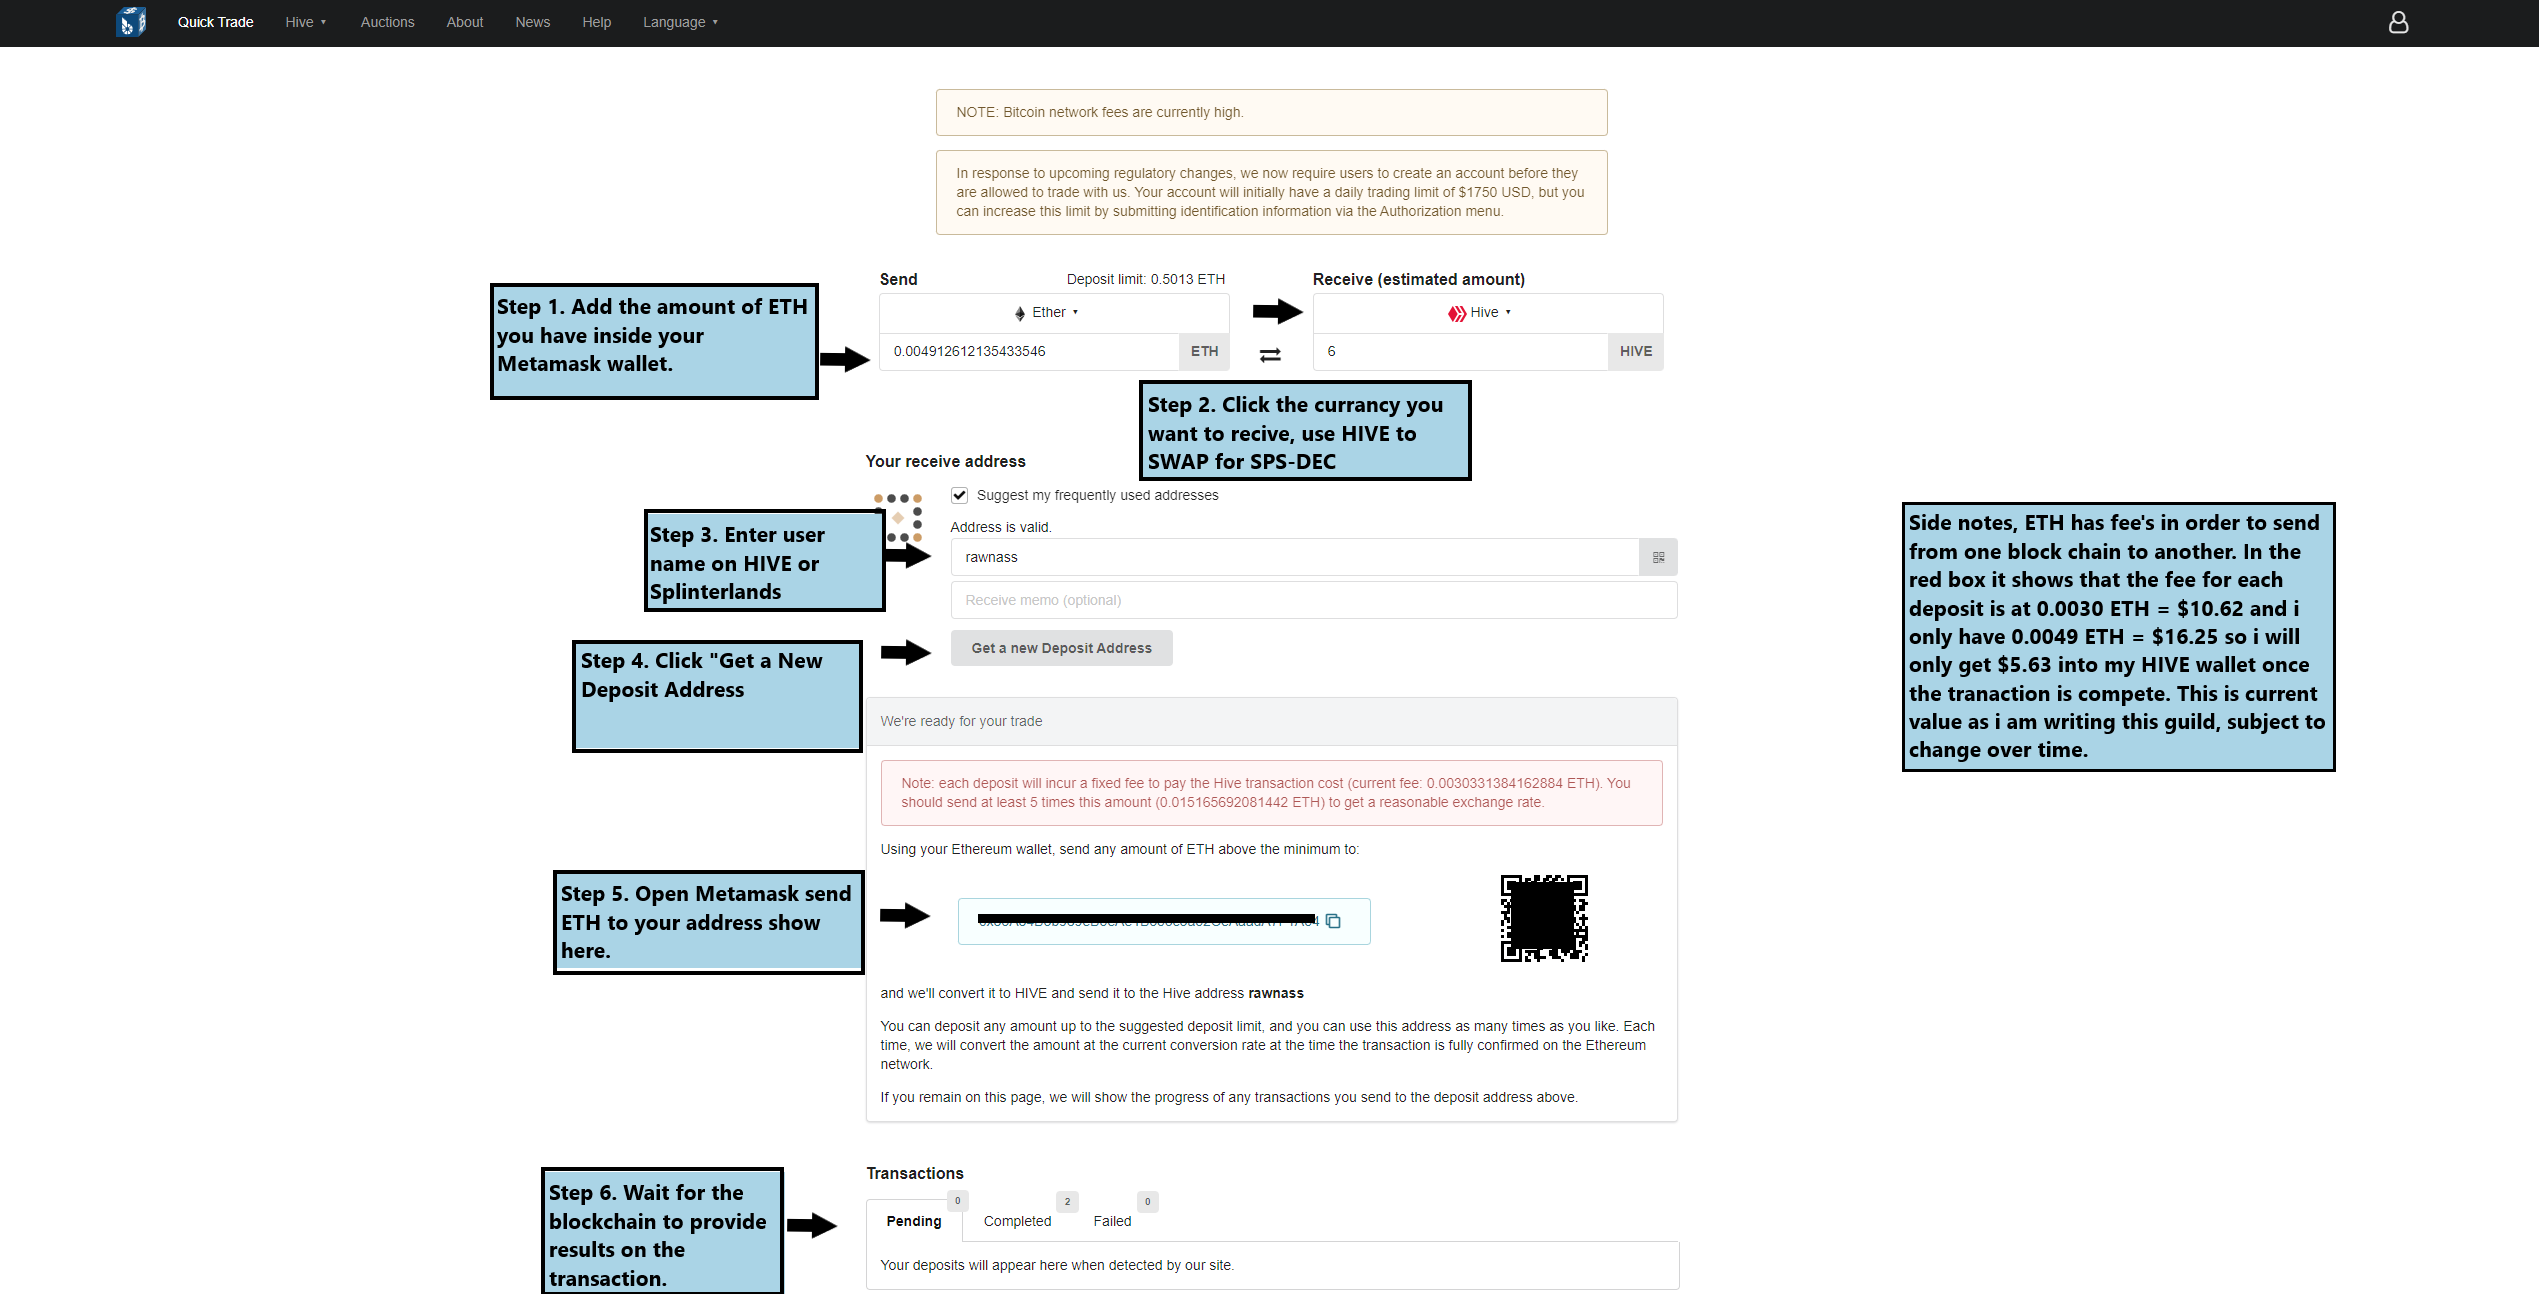Scan QR code icon beside the rawnass field
This screenshot has height=1294, width=2539.
point(1658,557)
